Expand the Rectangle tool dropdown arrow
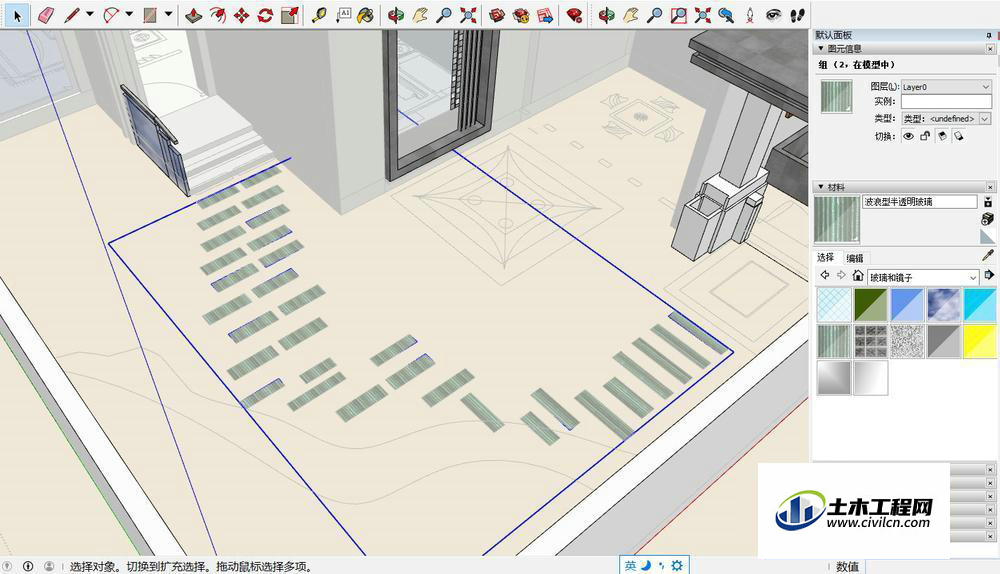This screenshot has width=1000, height=574. pyautogui.click(x=168, y=13)
